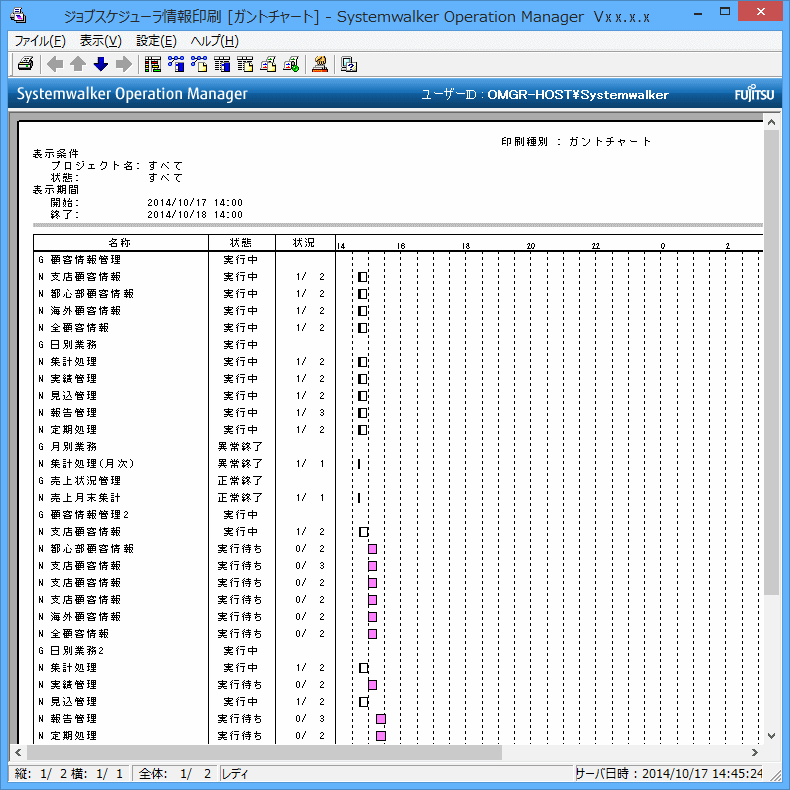Image resolution: width=790 pixels, height=790 pixels.
Task: Click the '印刷種別 : ガントチャート' label
Action: point(575,142)
